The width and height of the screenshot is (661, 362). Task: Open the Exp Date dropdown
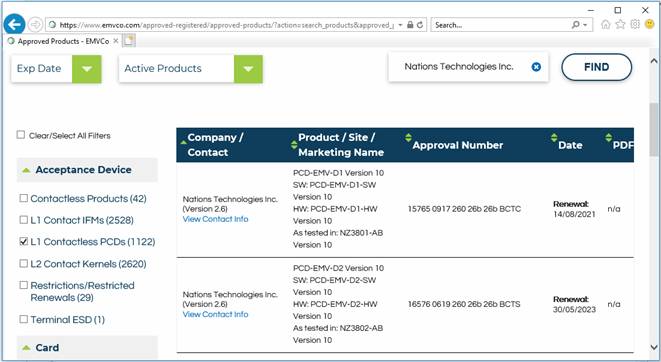86,69
